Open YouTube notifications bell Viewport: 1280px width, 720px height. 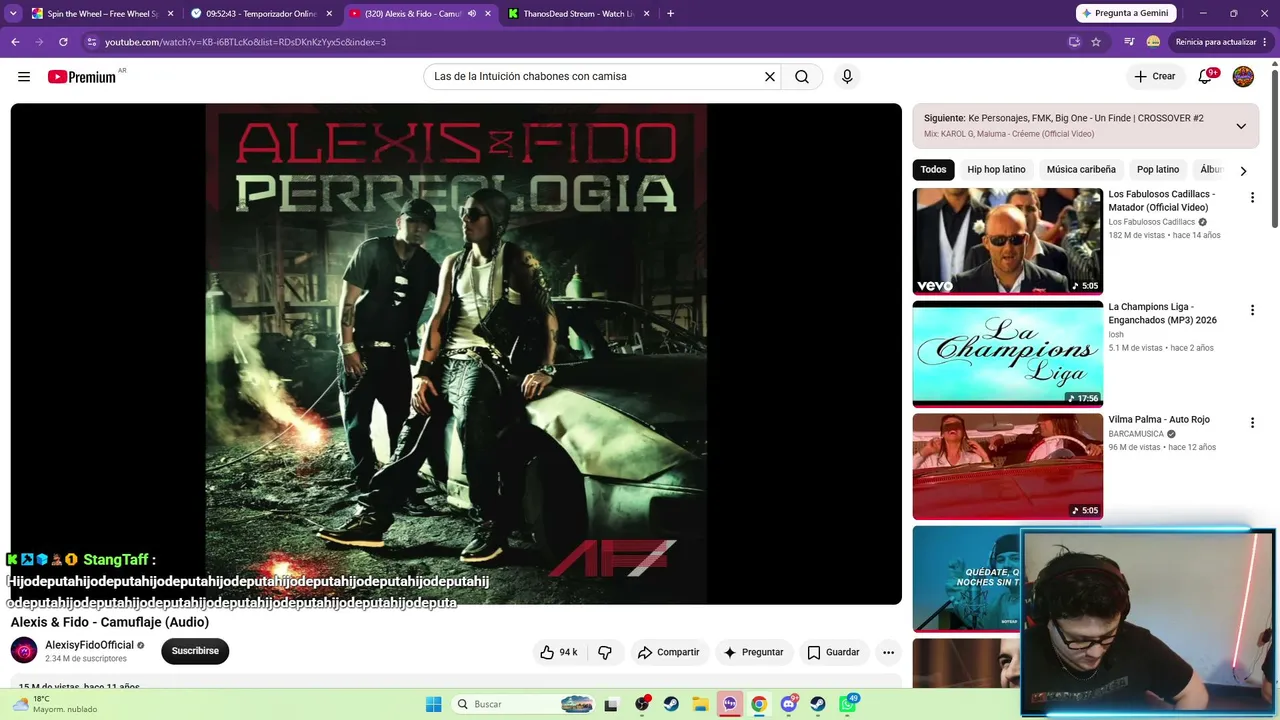pyautogui.click(x=1206, y=77)
